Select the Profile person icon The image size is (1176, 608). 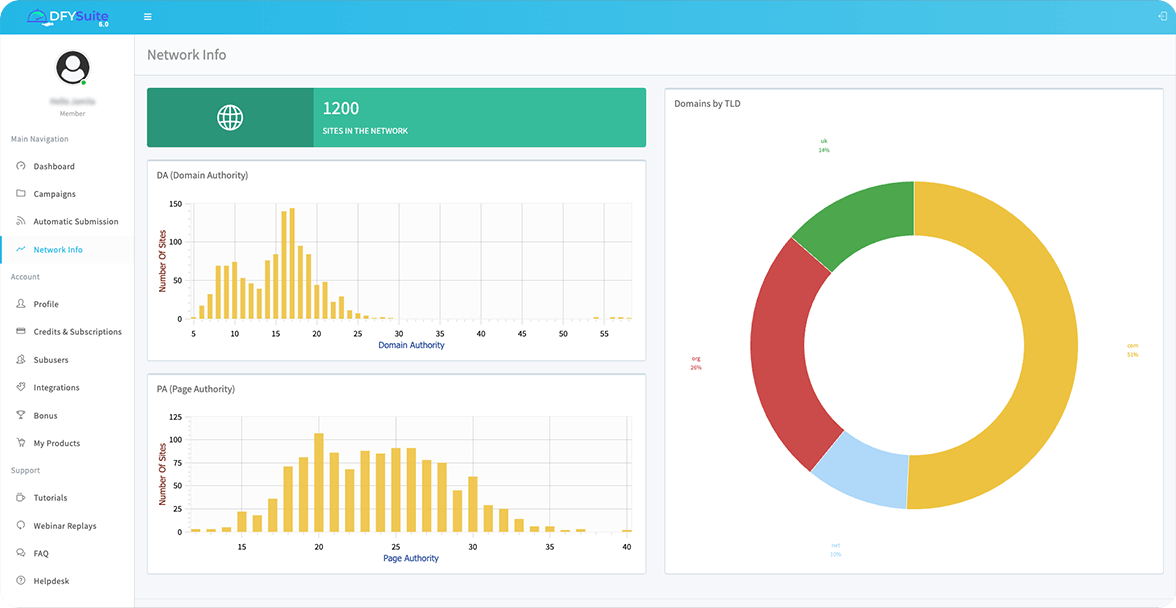tap(21, 304)
